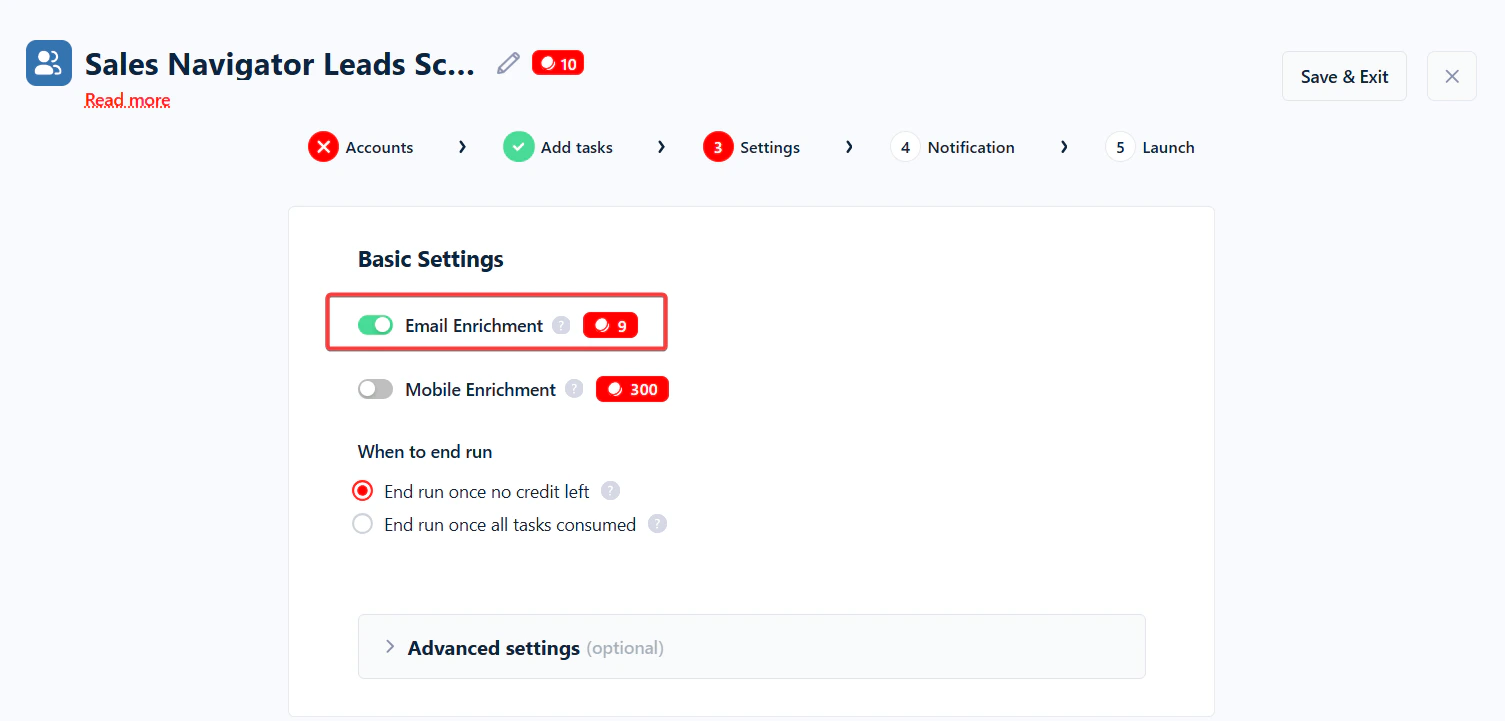1505x721 pixels.
Task: Select End run once no credit left
Action: [363, 491]
